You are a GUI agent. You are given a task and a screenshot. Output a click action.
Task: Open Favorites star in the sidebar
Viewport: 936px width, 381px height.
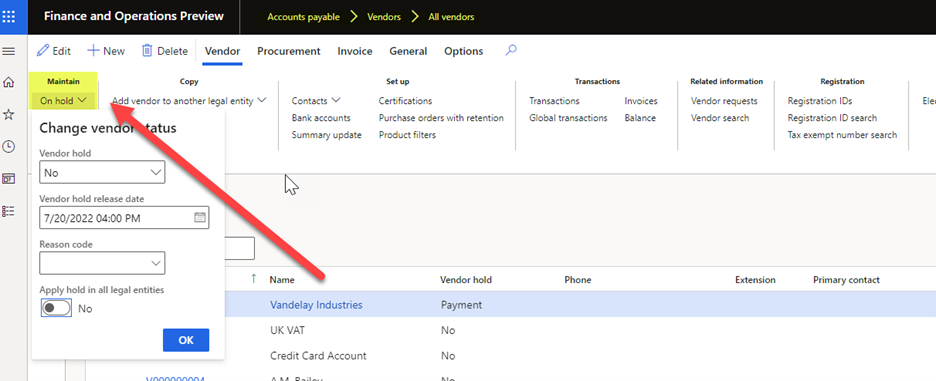(9, 115)
